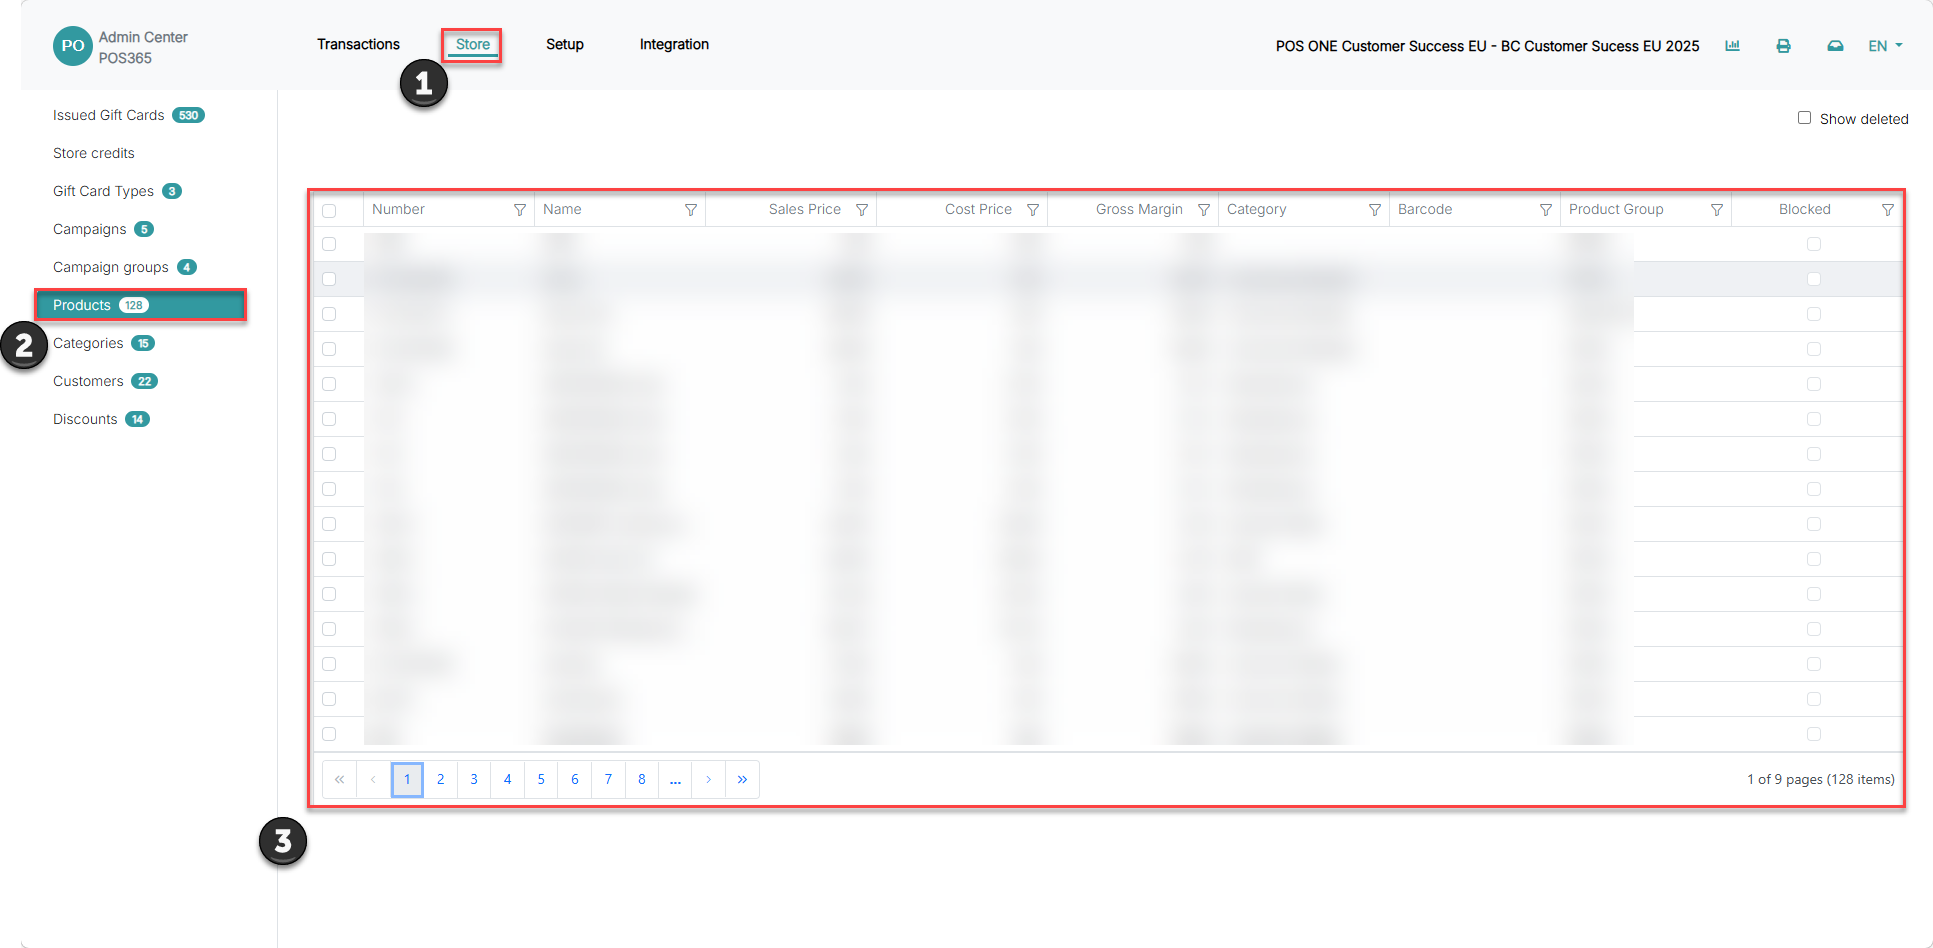The height and width of the screenshot is (948, 1933).
Task: Go to page 3
Action: (x=474, y=779)
